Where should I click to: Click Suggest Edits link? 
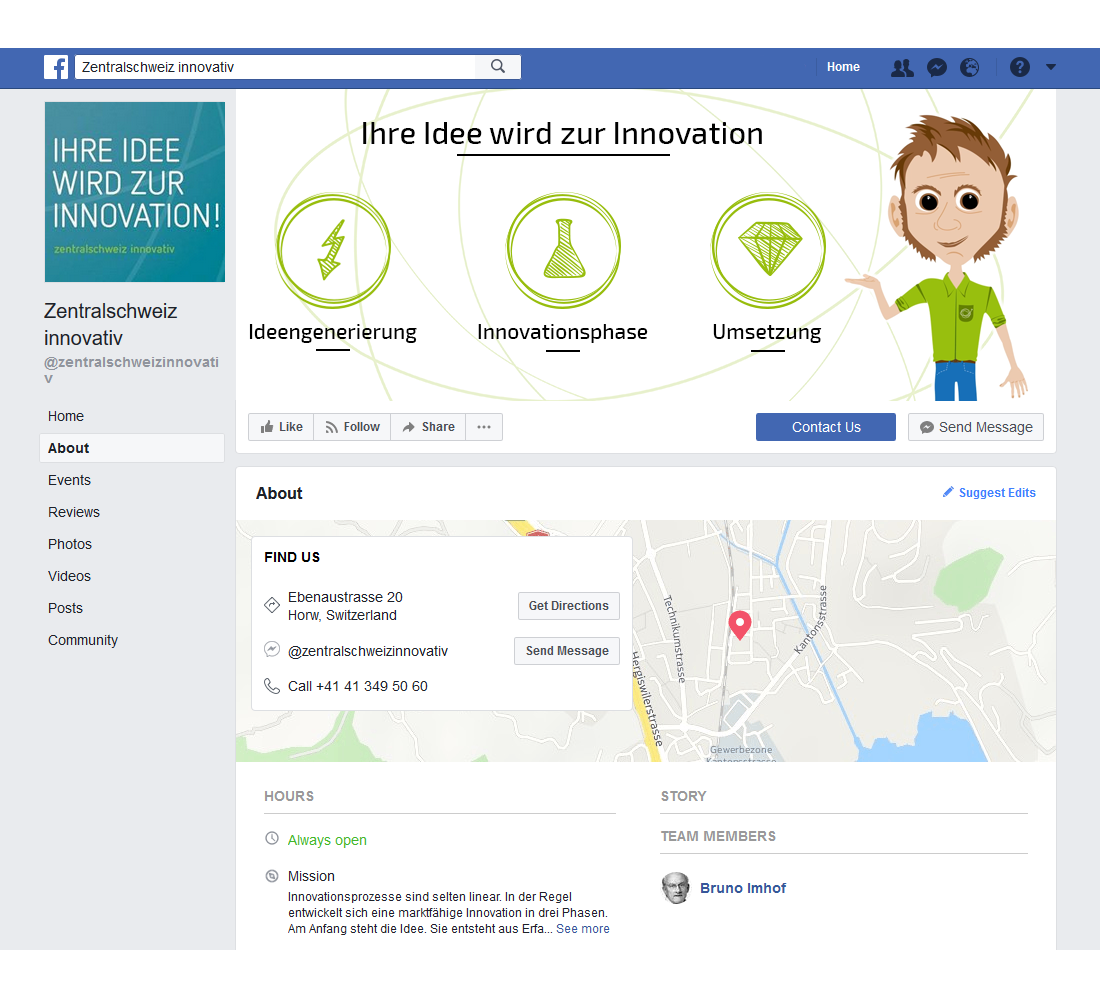click(989, 493)
